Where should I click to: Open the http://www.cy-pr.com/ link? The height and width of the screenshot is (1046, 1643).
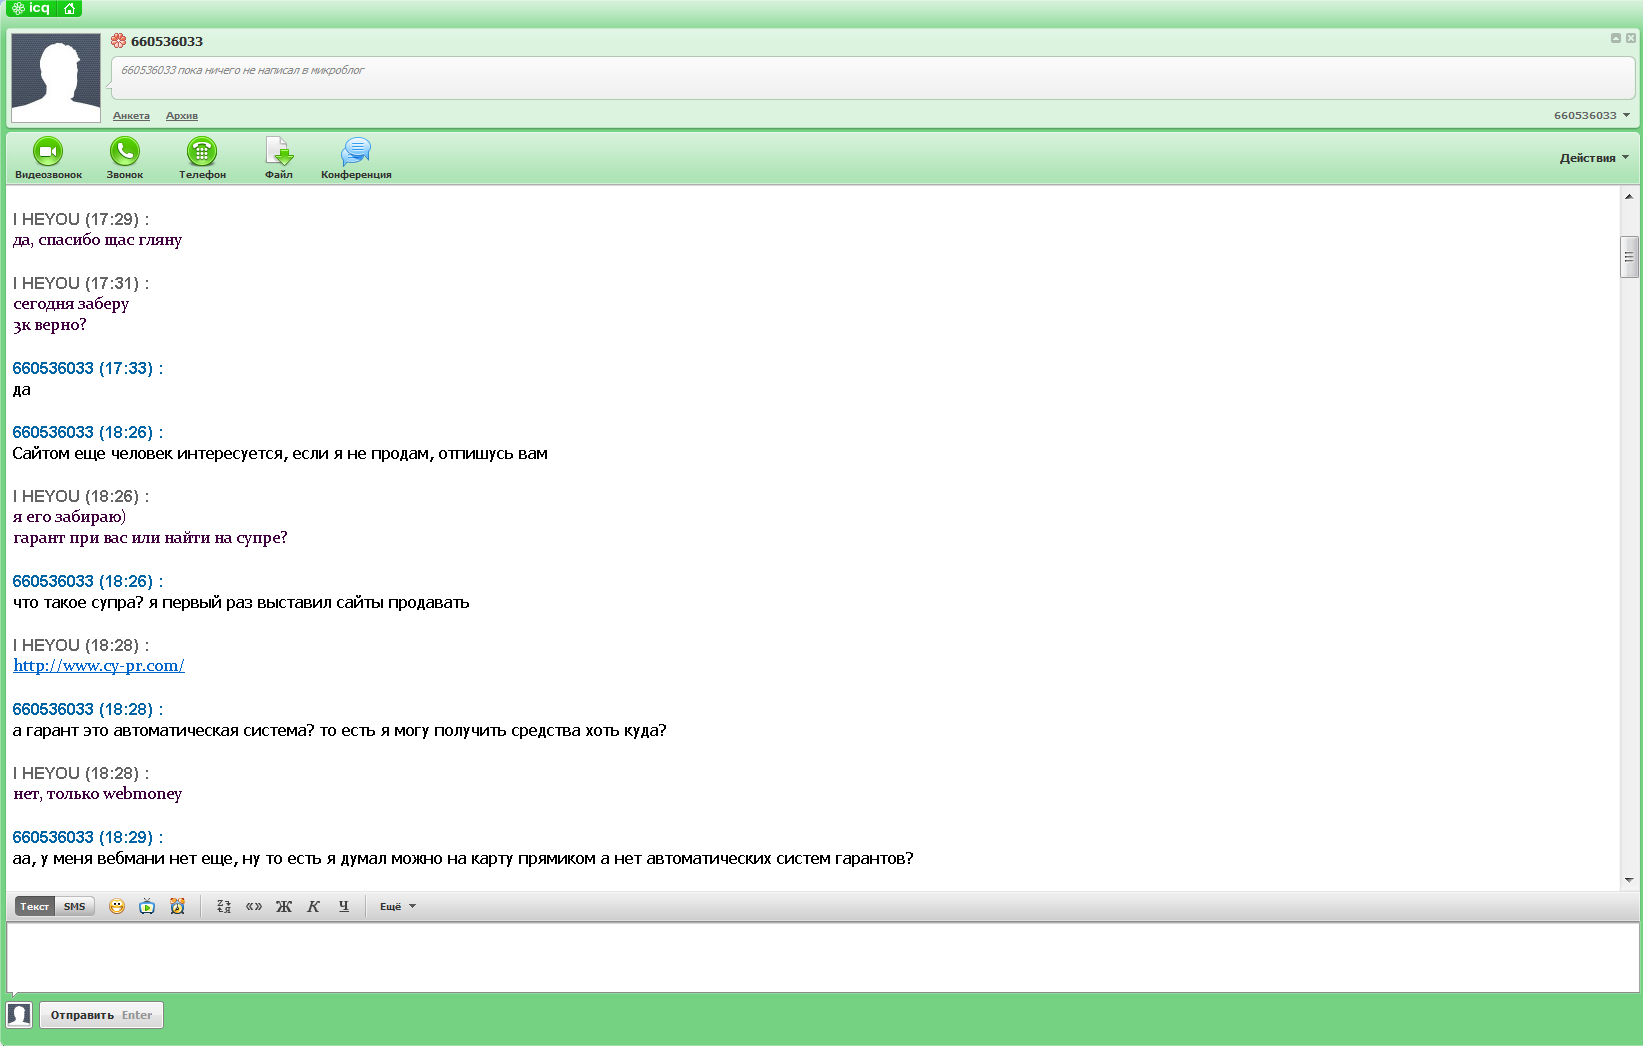pyautogui.click(x=99, y=666)
